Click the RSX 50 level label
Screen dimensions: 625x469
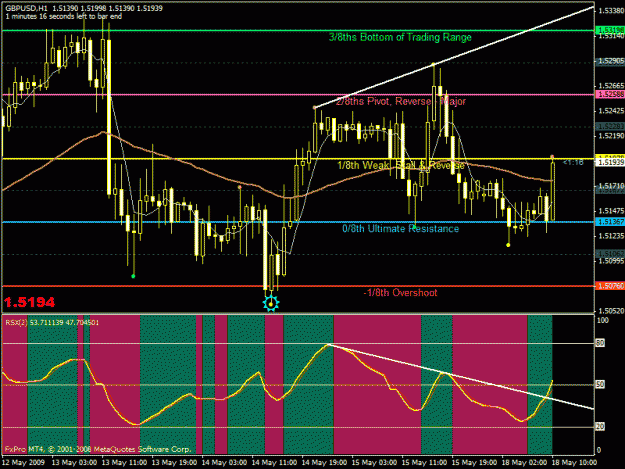click(600, 385)
